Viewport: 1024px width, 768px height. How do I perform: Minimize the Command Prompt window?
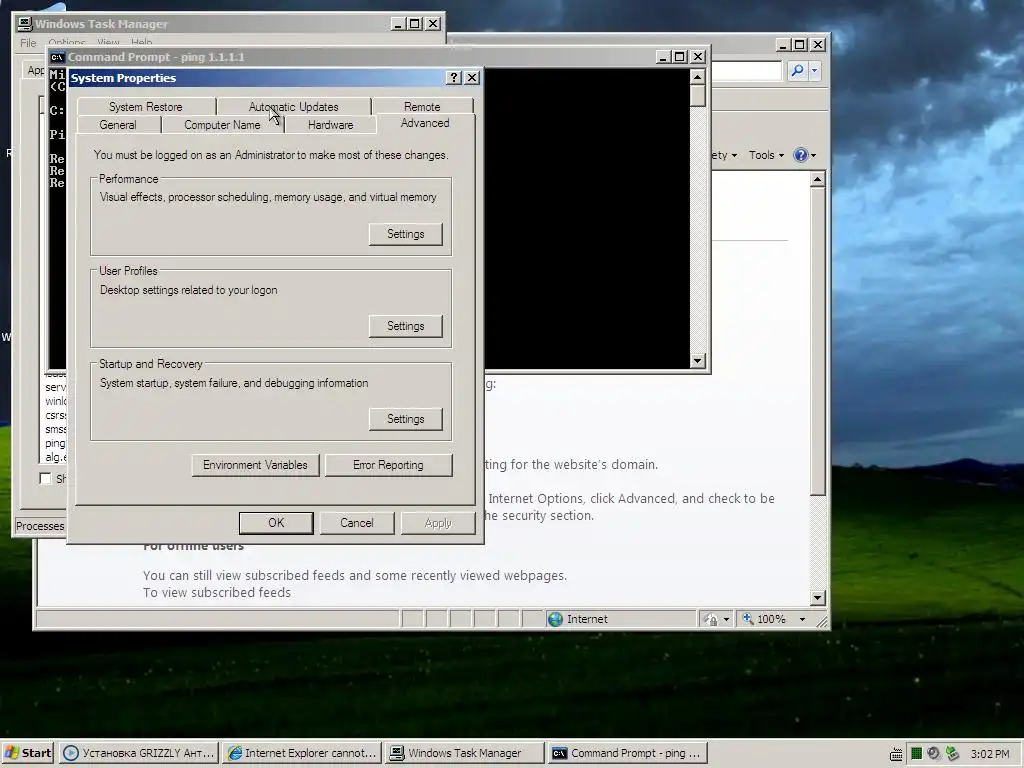662,57
